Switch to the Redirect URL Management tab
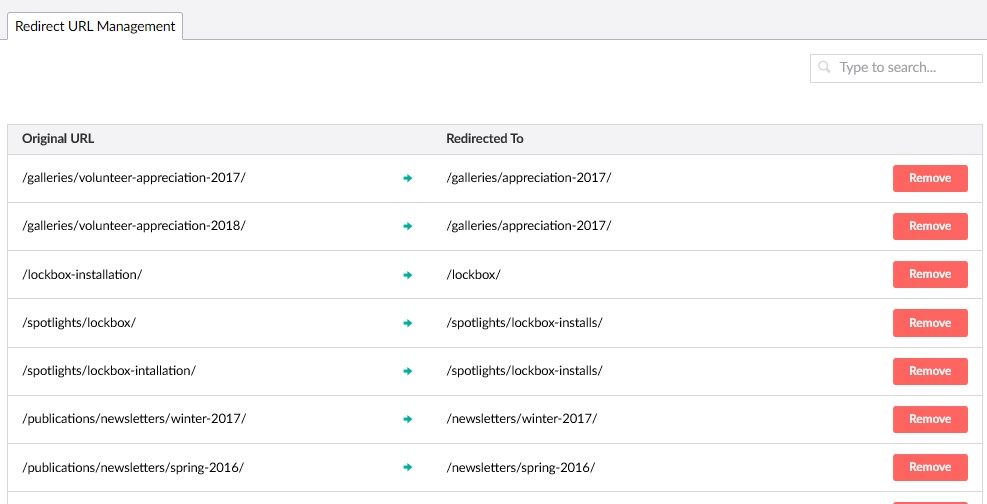The height and width of the screenshot is (504, 987). tap(95, 26)
